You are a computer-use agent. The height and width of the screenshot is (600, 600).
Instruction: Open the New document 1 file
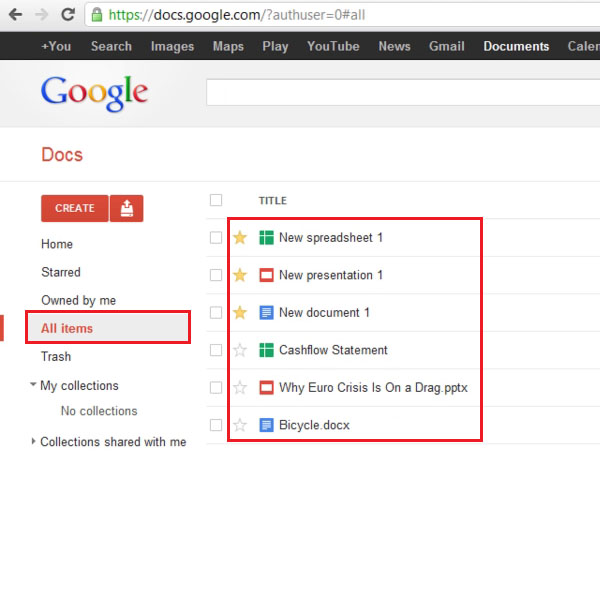click(x=324, y=313)
